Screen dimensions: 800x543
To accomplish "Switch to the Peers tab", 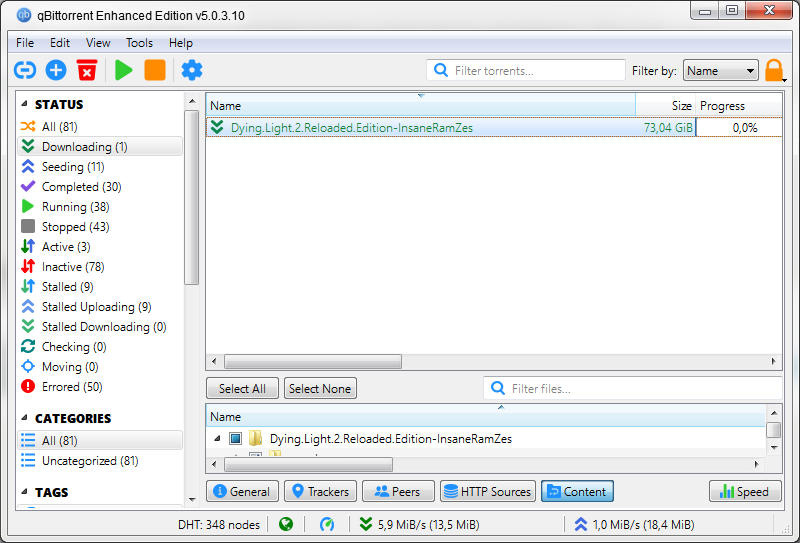I will 398,491.
